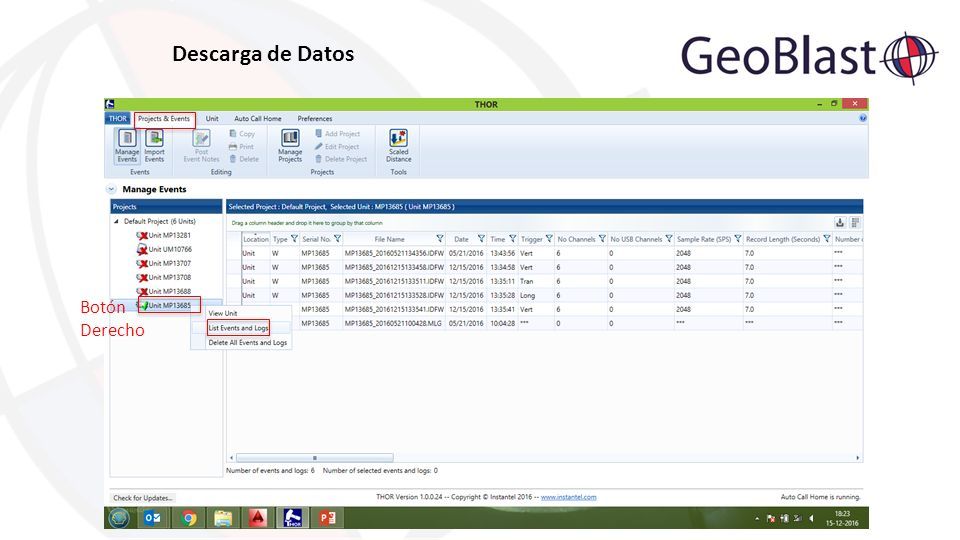Open the Trigger column filter
Viewport: 960px width, 540px height.
549,239
